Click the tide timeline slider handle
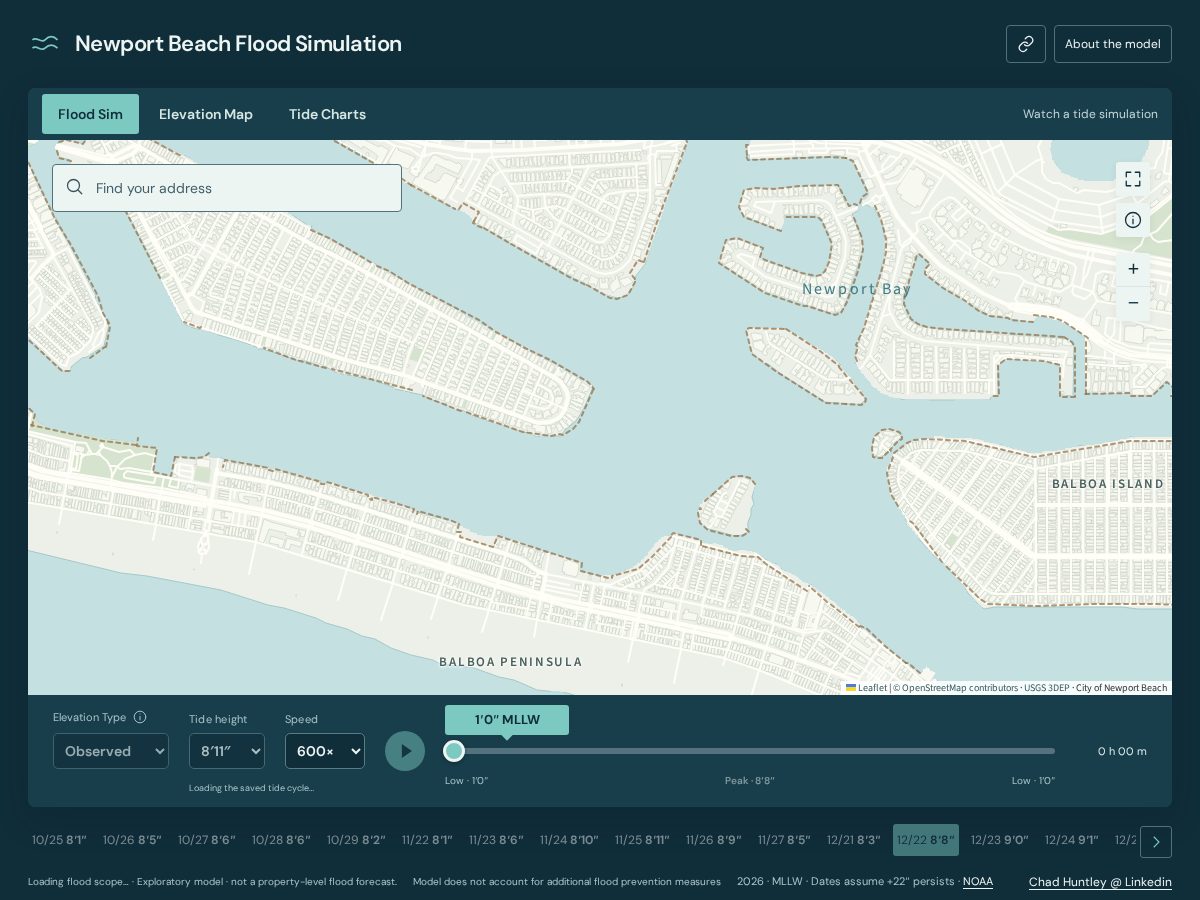The image size is (1200, 900). (454, 751)
